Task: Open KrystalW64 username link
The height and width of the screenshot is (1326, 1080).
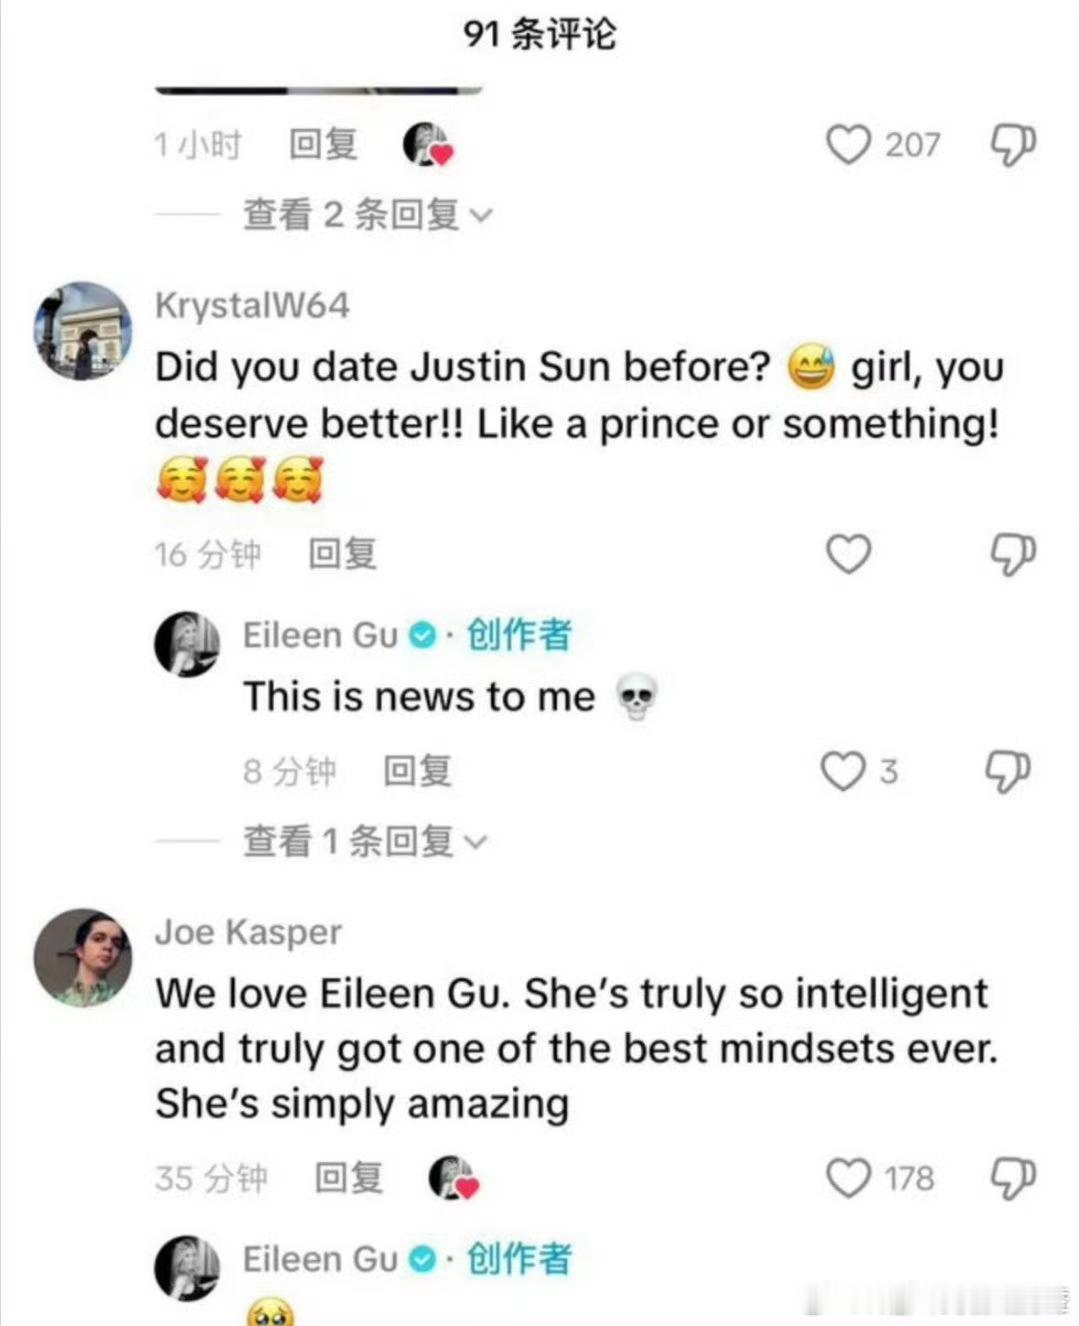Action: [252, 305]
